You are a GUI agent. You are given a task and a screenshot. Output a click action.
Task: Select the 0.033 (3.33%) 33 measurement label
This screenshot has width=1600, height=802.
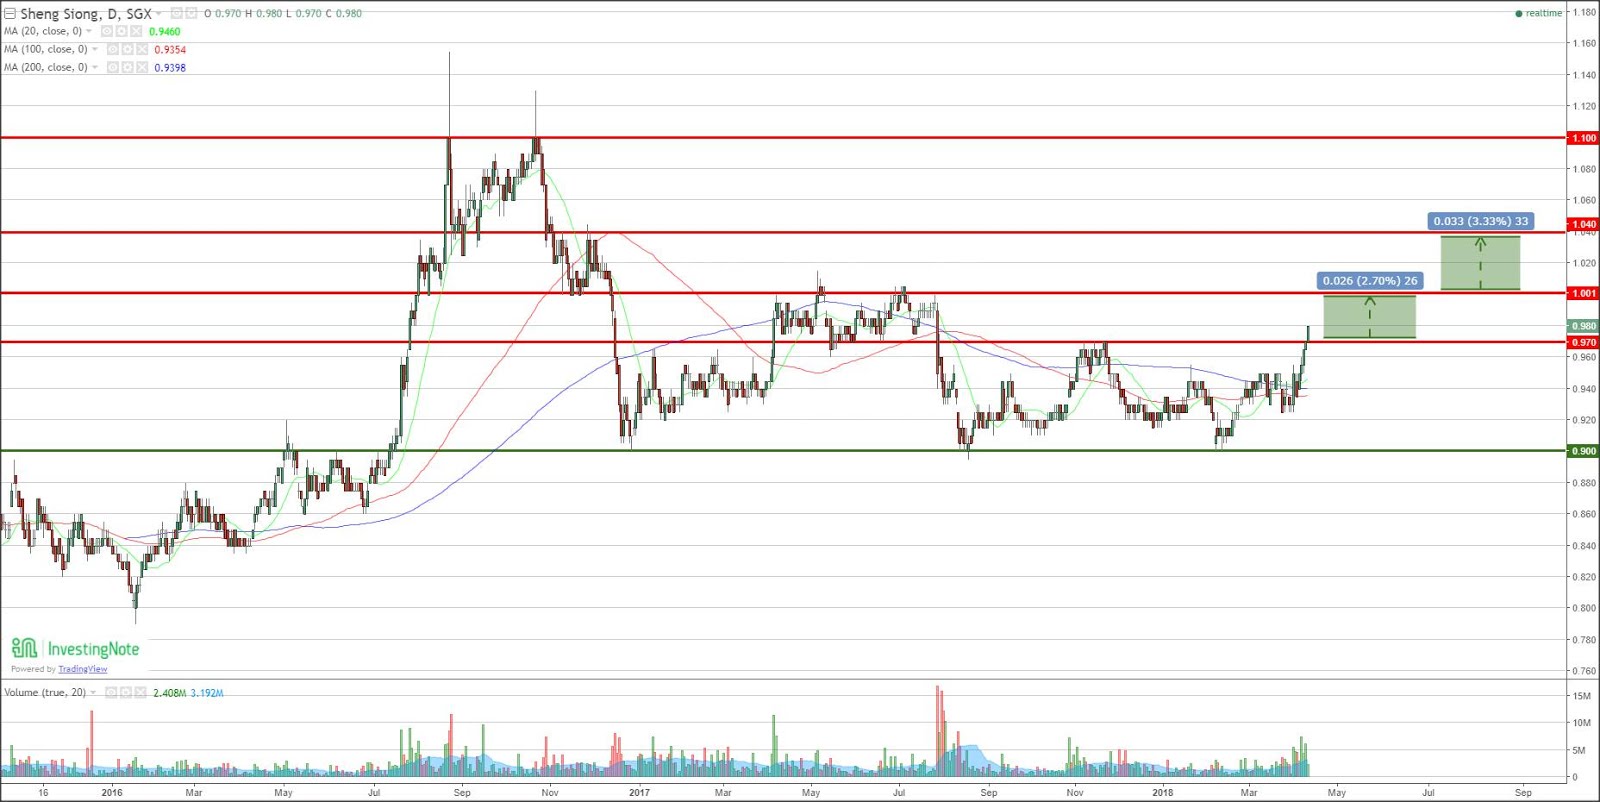(1480, 221)
